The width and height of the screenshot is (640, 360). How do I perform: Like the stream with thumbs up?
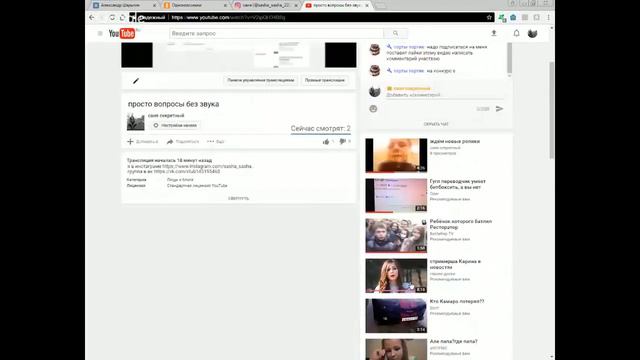pyautogui.click(x=326, y=142)
